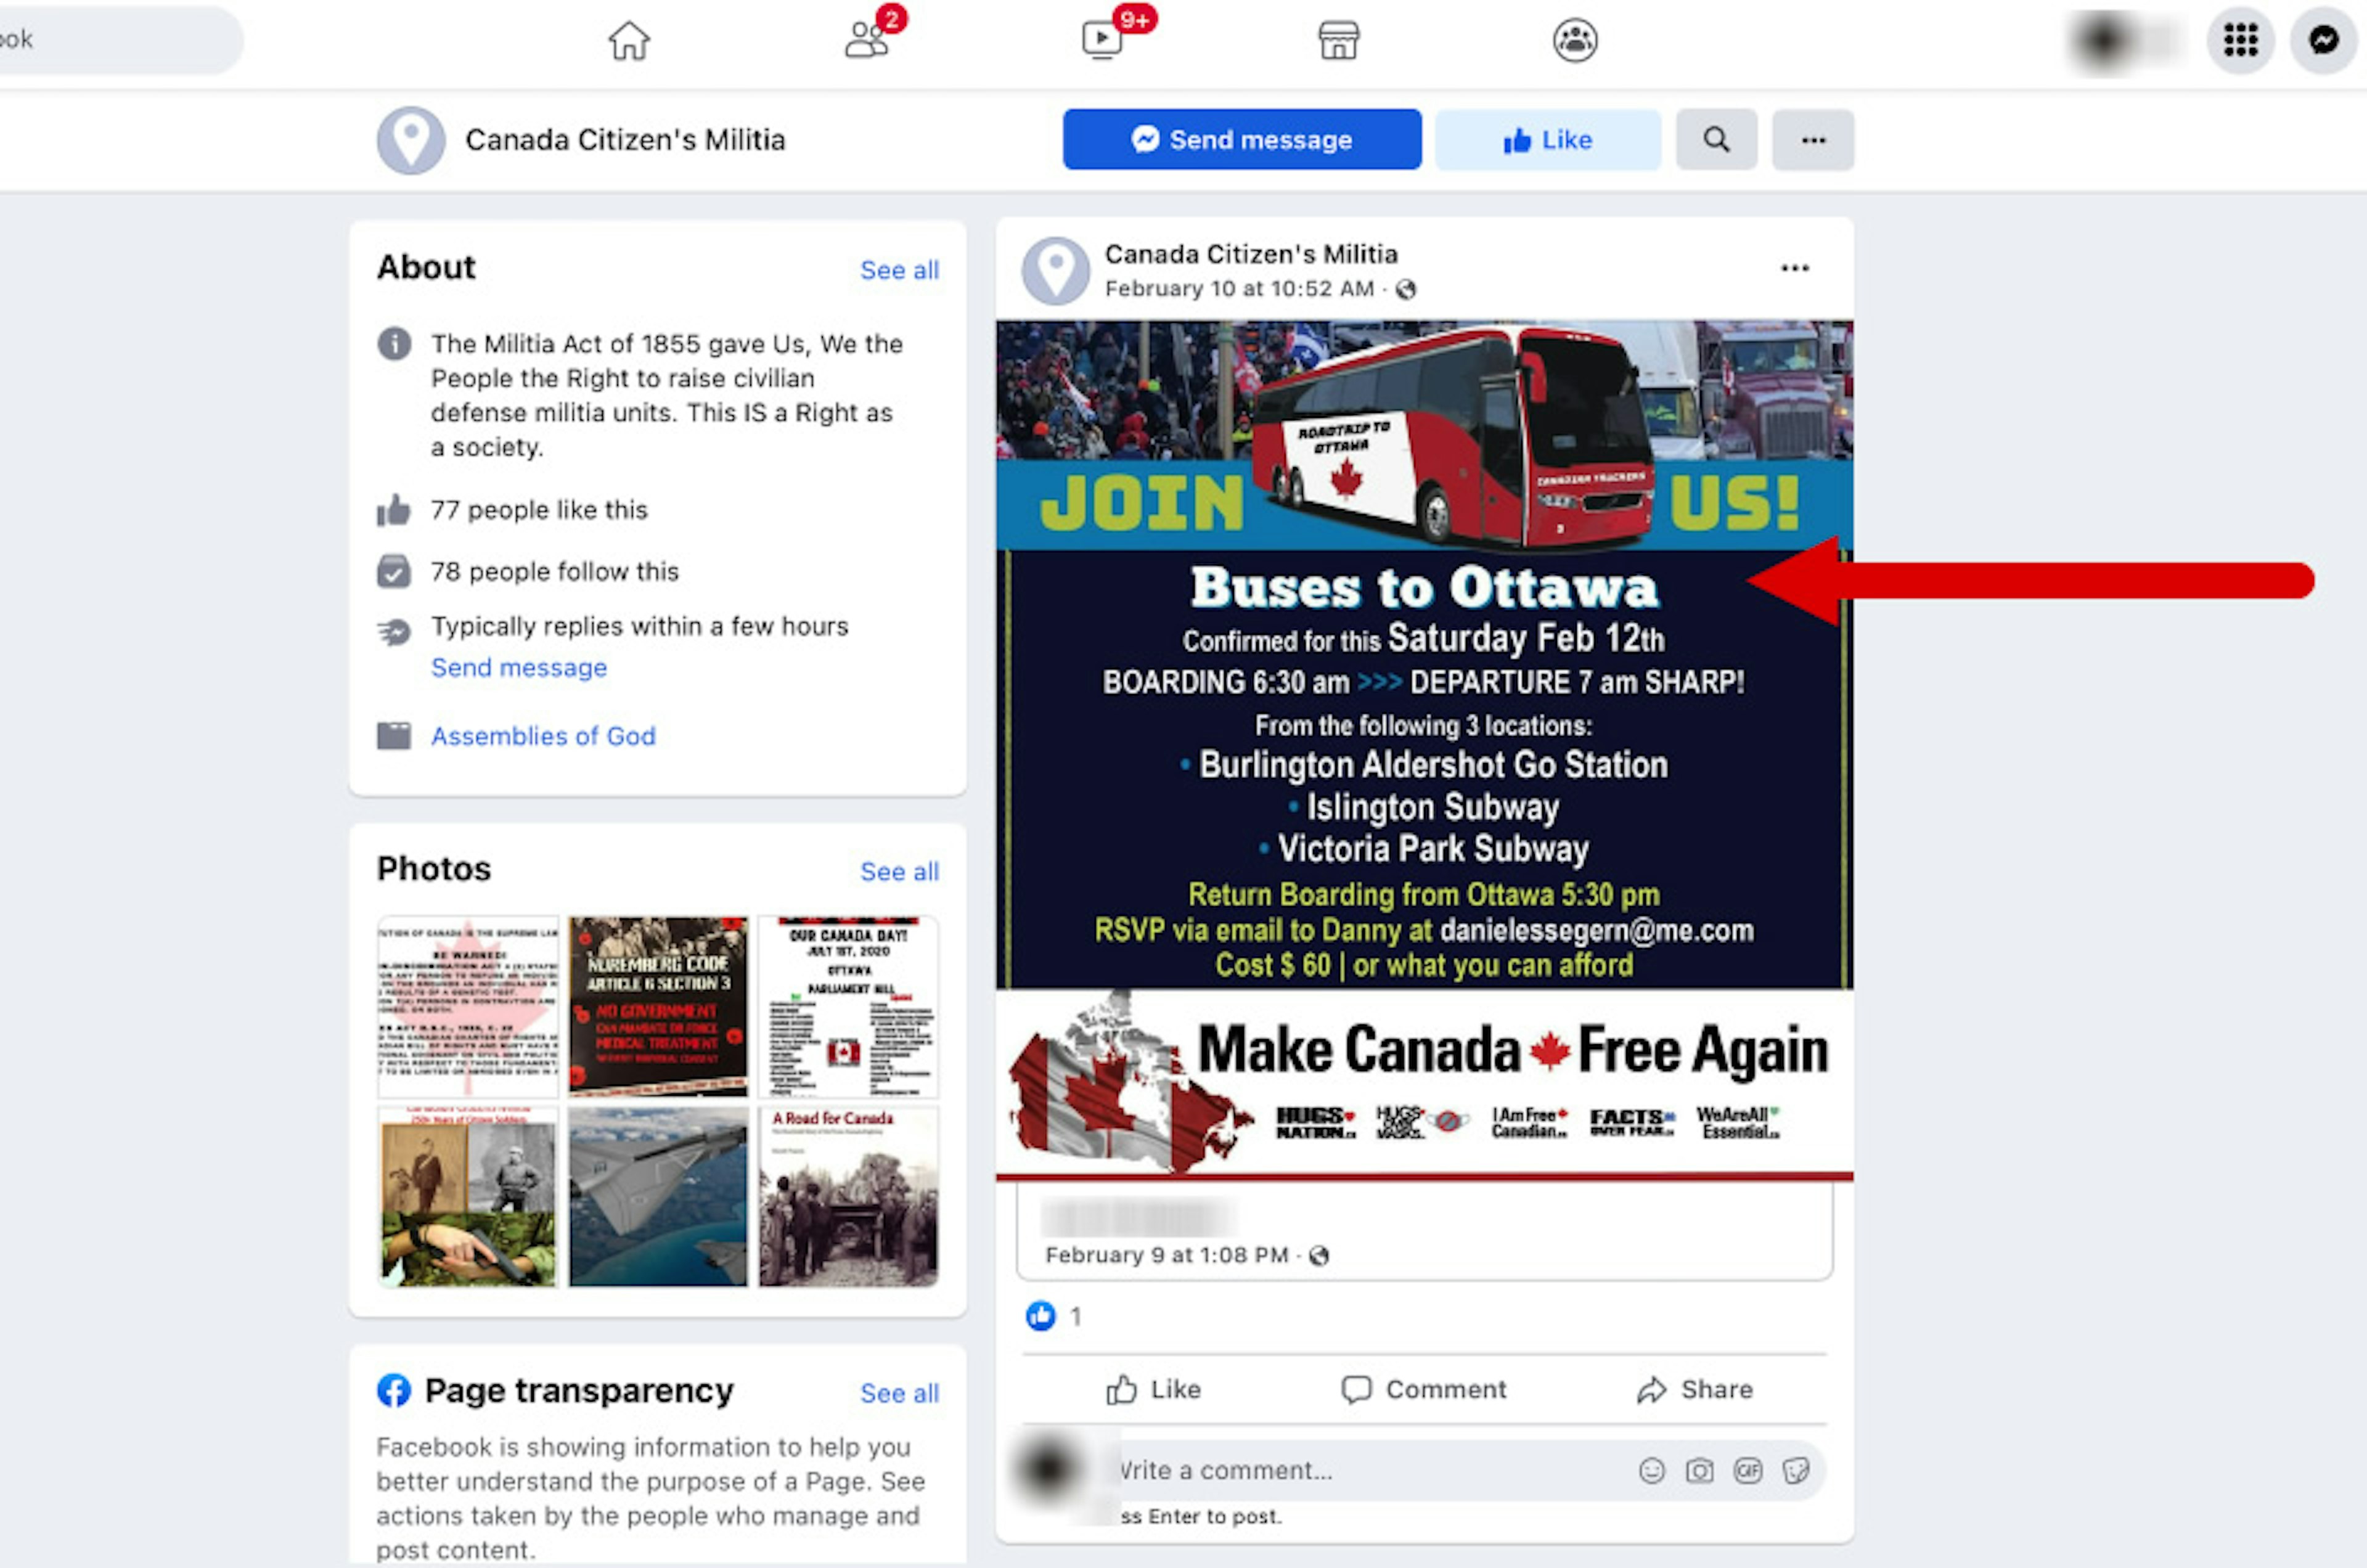Open the post's three-dot options menu
This screenshot has height=1568, width=2367.
[x=1795, y=268]
